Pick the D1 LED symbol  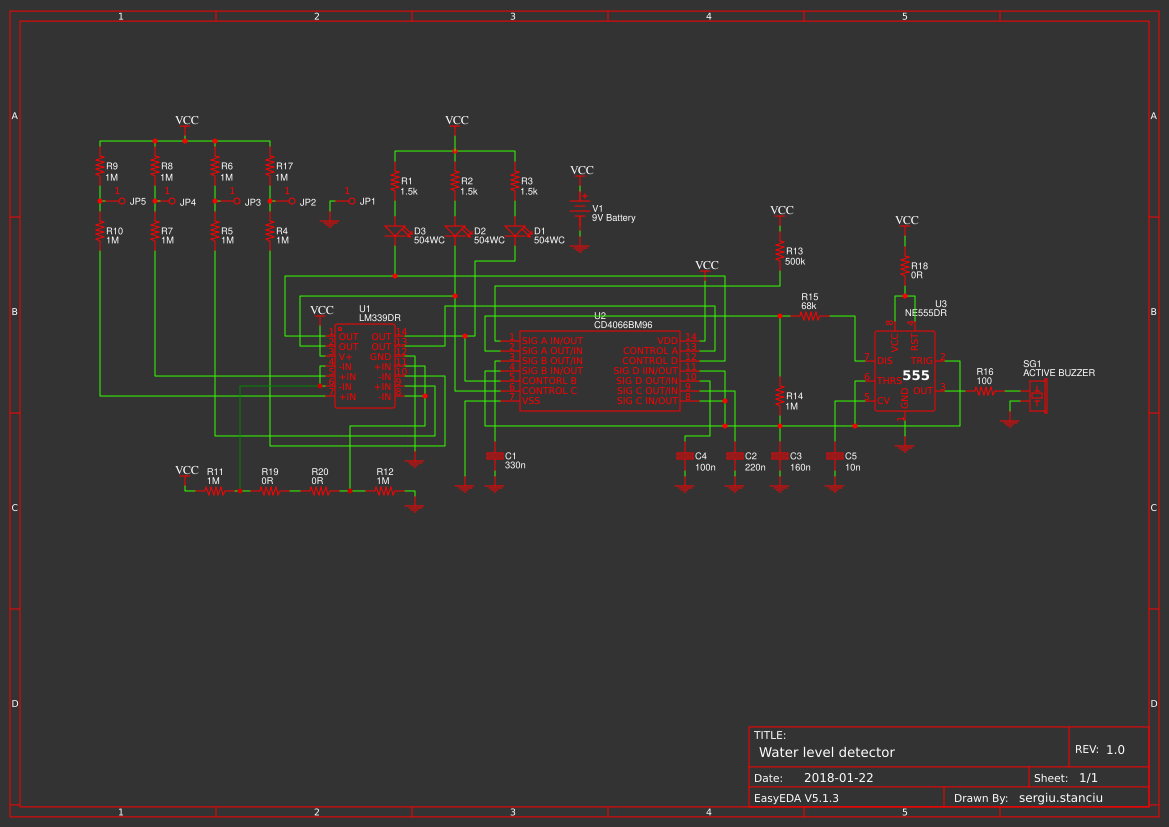coord(516,232)
